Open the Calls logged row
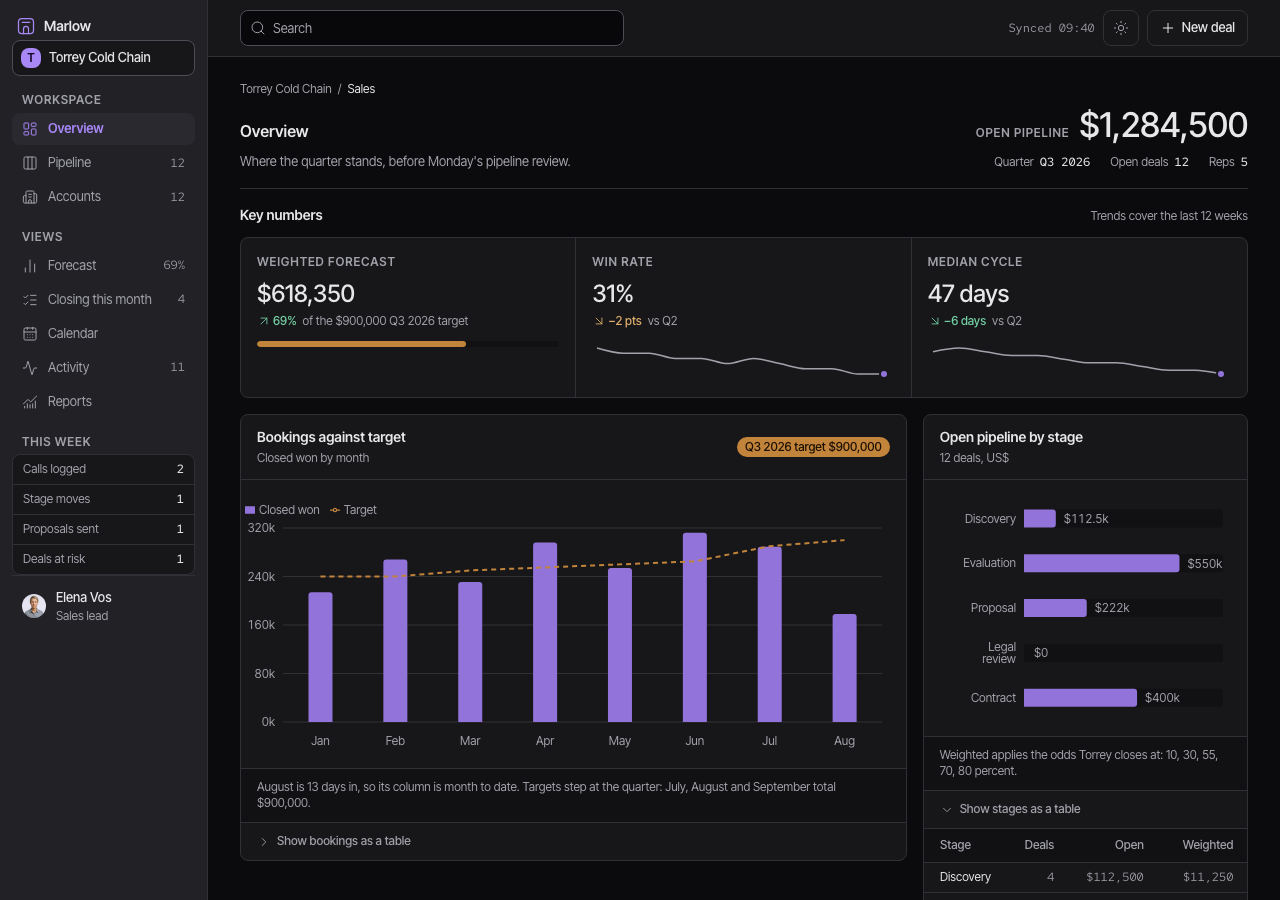 pyautogui.click(x=103, y=469)
